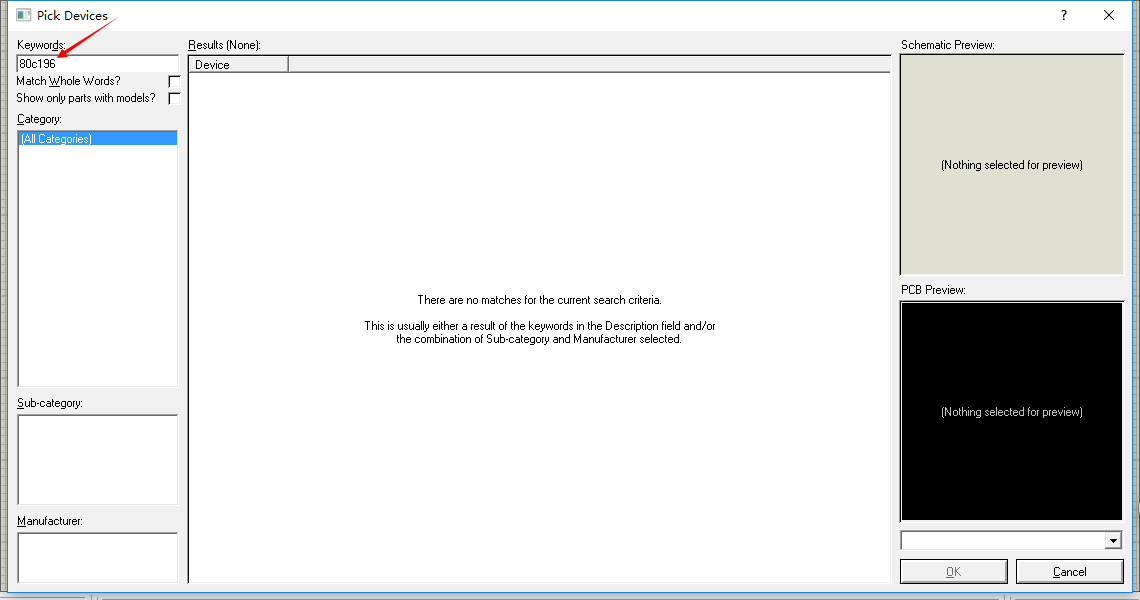
Task: Select (All Categories) in Category list
Action: 97,139
